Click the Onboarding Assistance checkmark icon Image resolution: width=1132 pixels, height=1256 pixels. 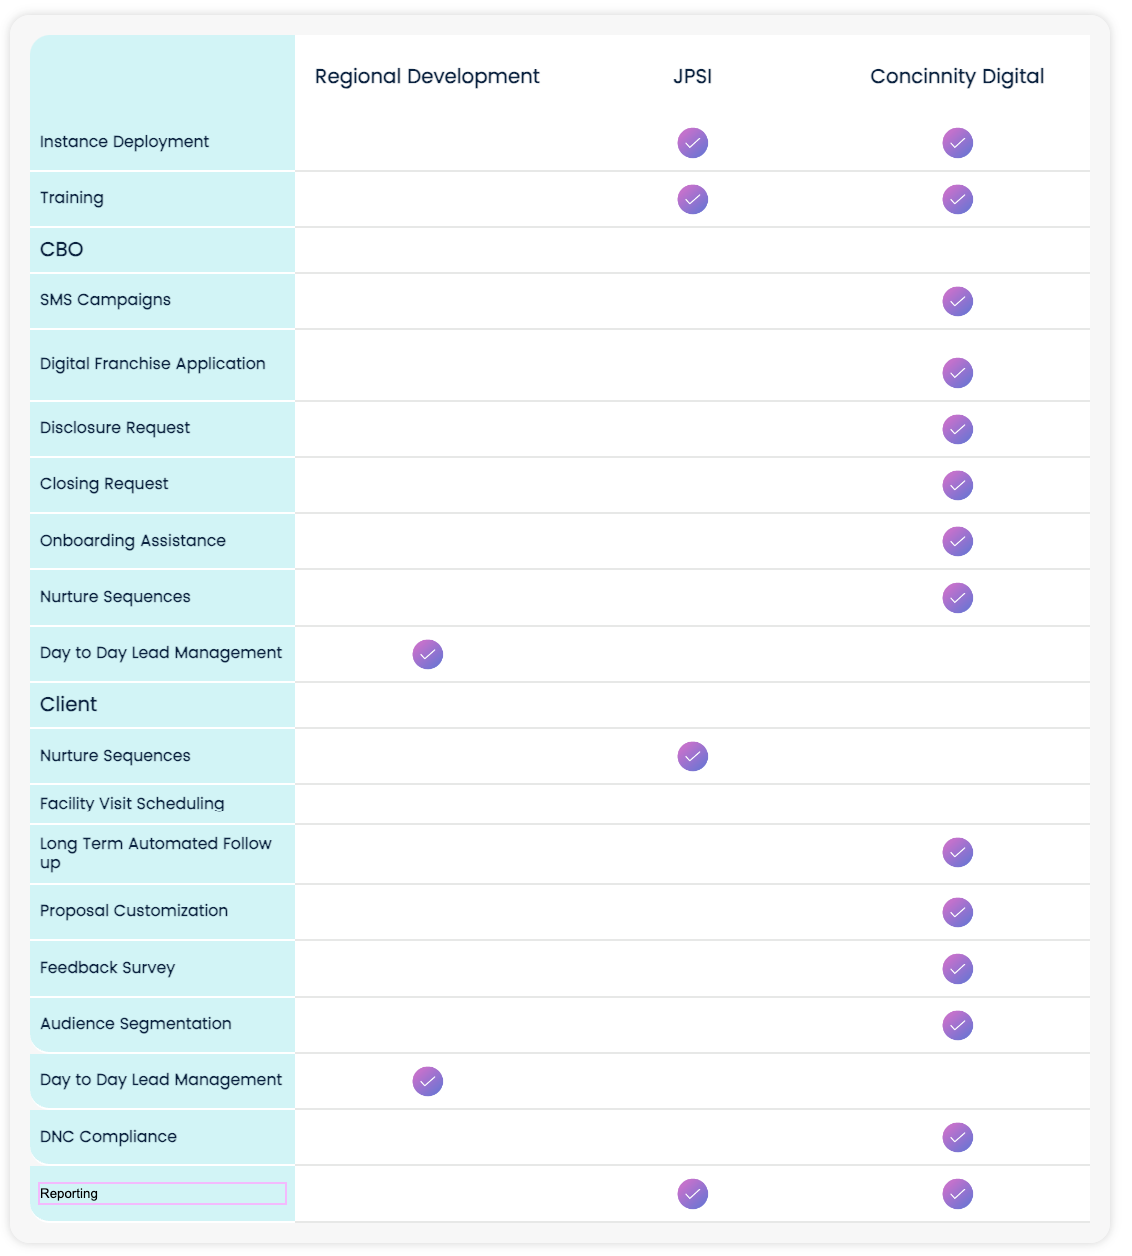click(957, 541)
